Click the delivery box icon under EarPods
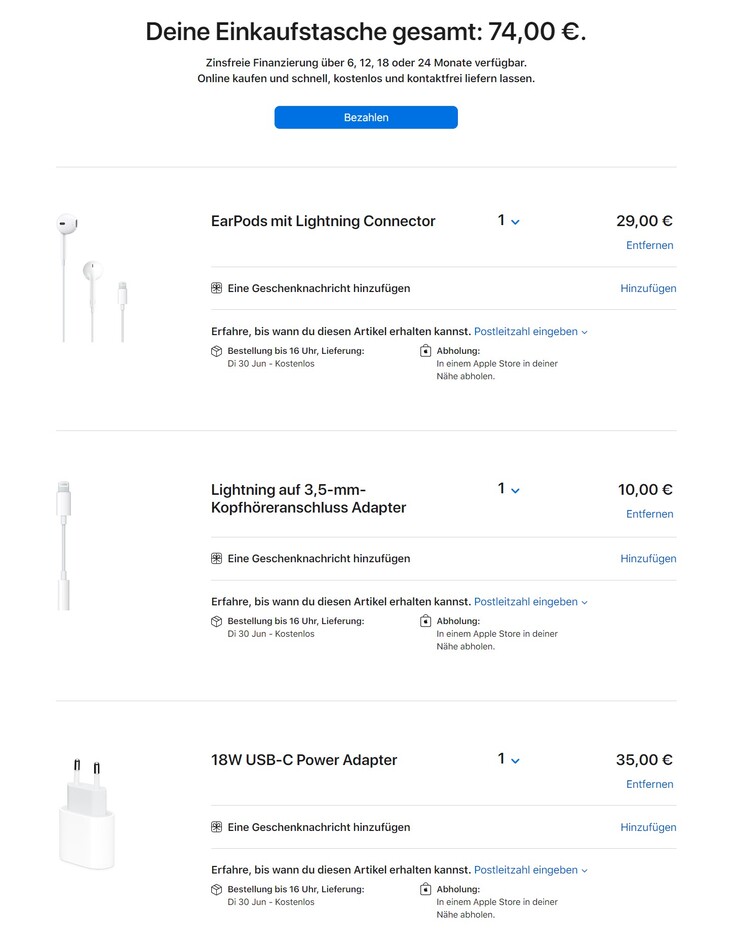The width and height of the screenshot is (738, 944). 216,351
